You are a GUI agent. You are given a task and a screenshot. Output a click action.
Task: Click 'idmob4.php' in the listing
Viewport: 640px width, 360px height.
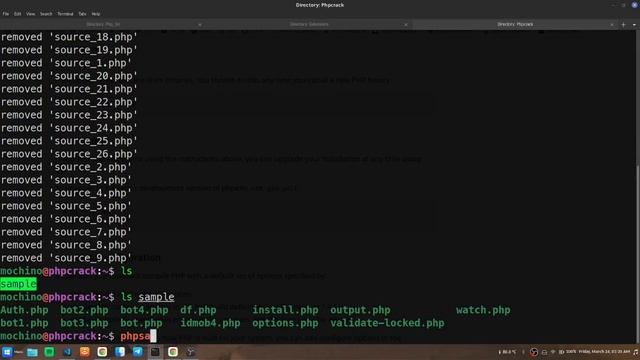click(x=210, y=323)
